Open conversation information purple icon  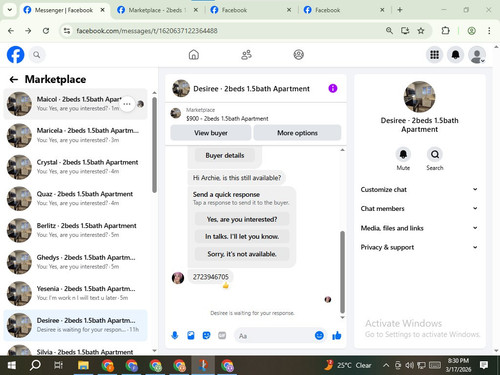pyautogui.click(x=333, y=88)
